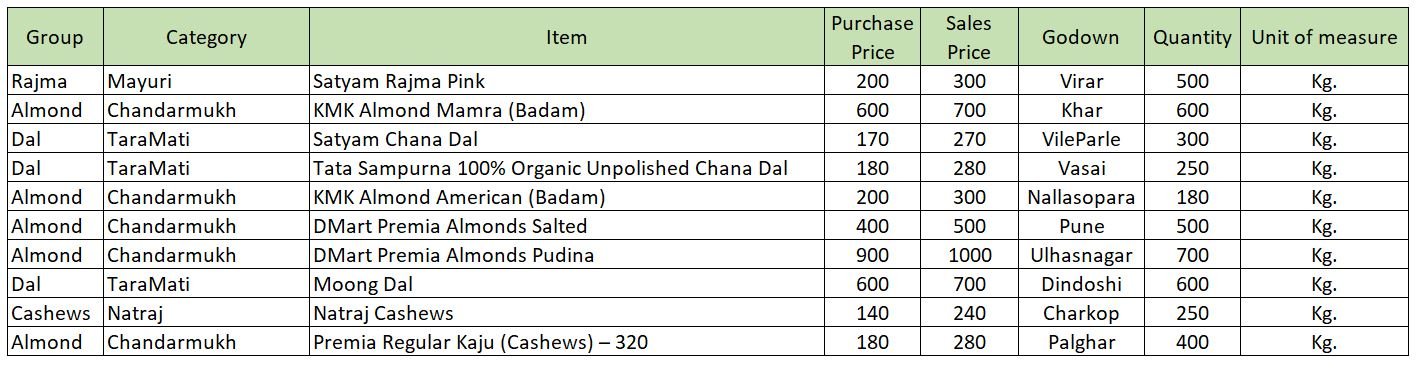Select the Category column header
The height and width of the screenshot is (369, 1417).
206,37
